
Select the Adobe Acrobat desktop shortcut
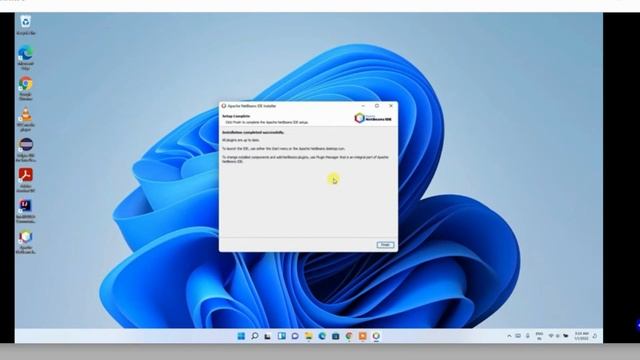pyautogui.click(x=25, y=180)
